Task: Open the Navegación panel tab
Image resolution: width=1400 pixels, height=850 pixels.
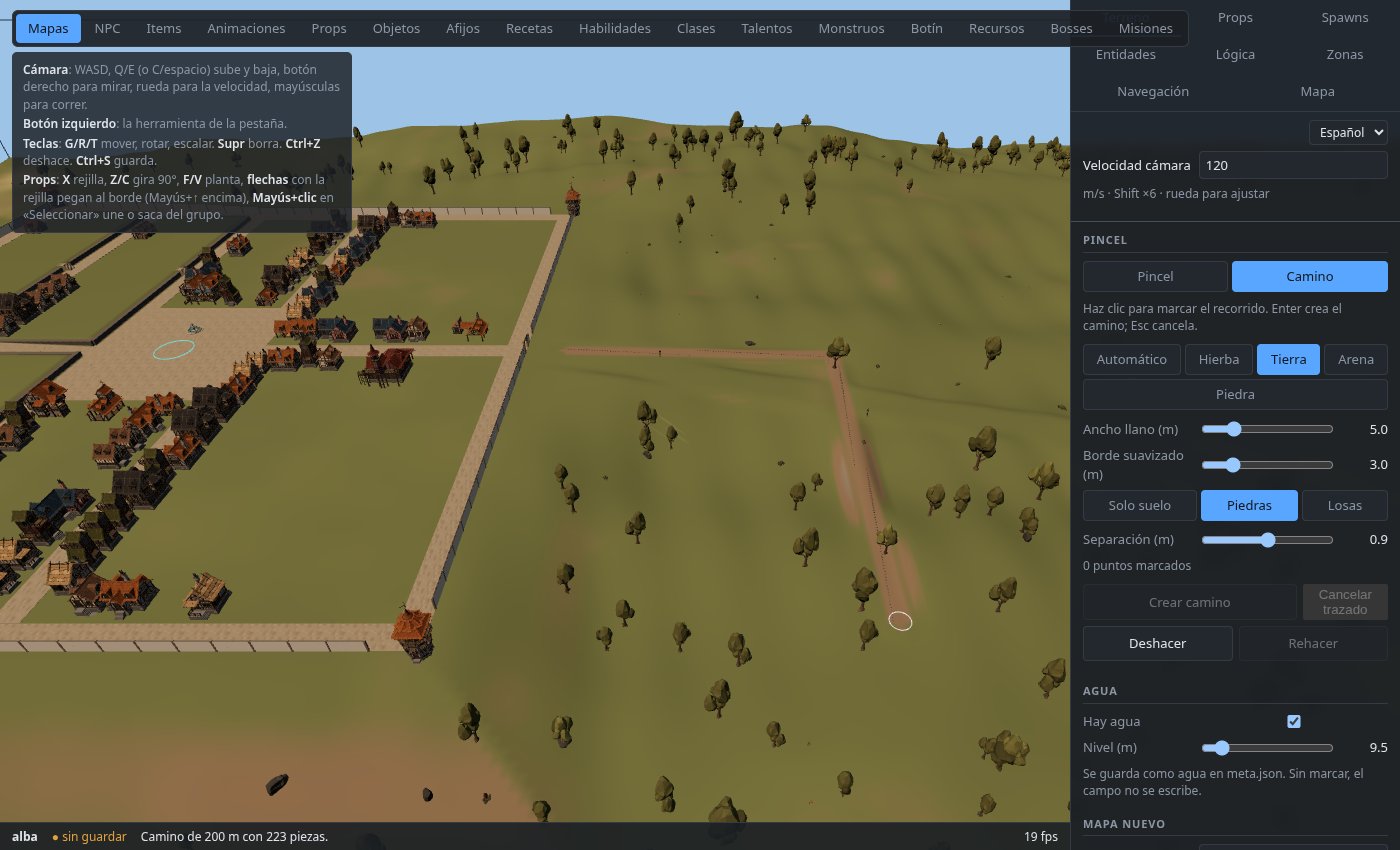Action: pyautogui.click(x=1152, y=91)
